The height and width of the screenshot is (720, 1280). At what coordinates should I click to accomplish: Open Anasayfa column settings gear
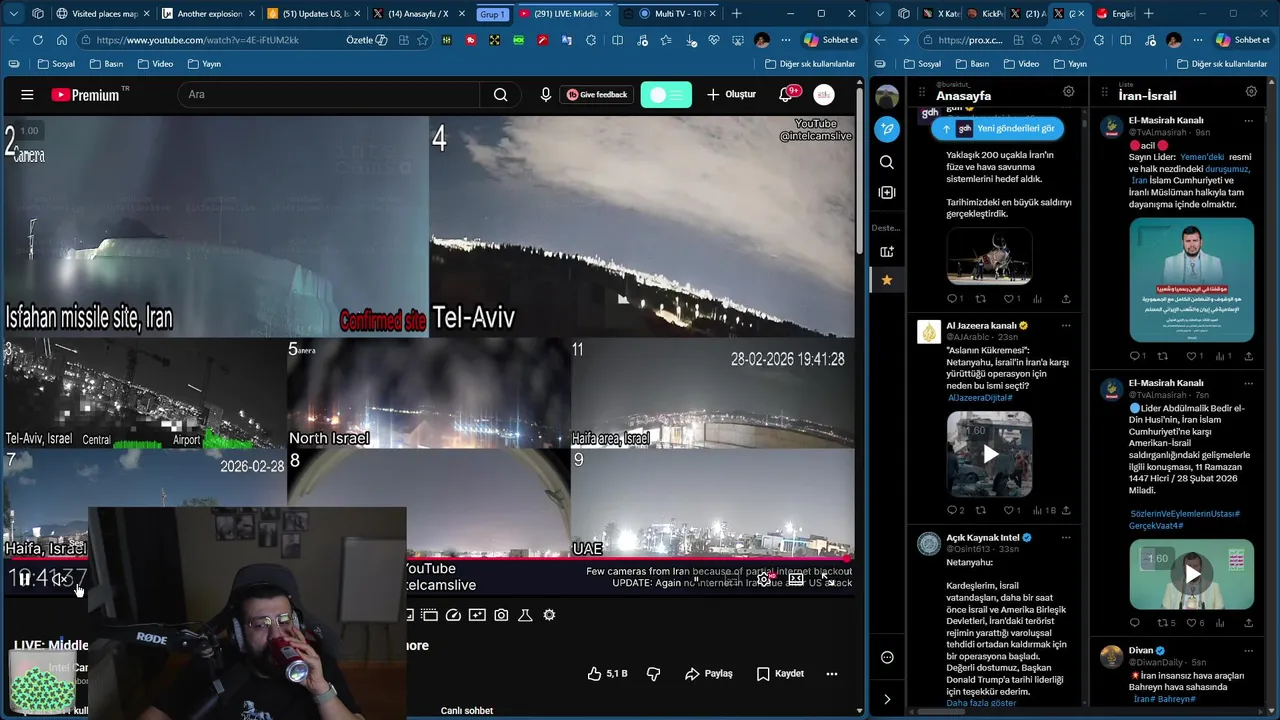tap(1068, 92)
